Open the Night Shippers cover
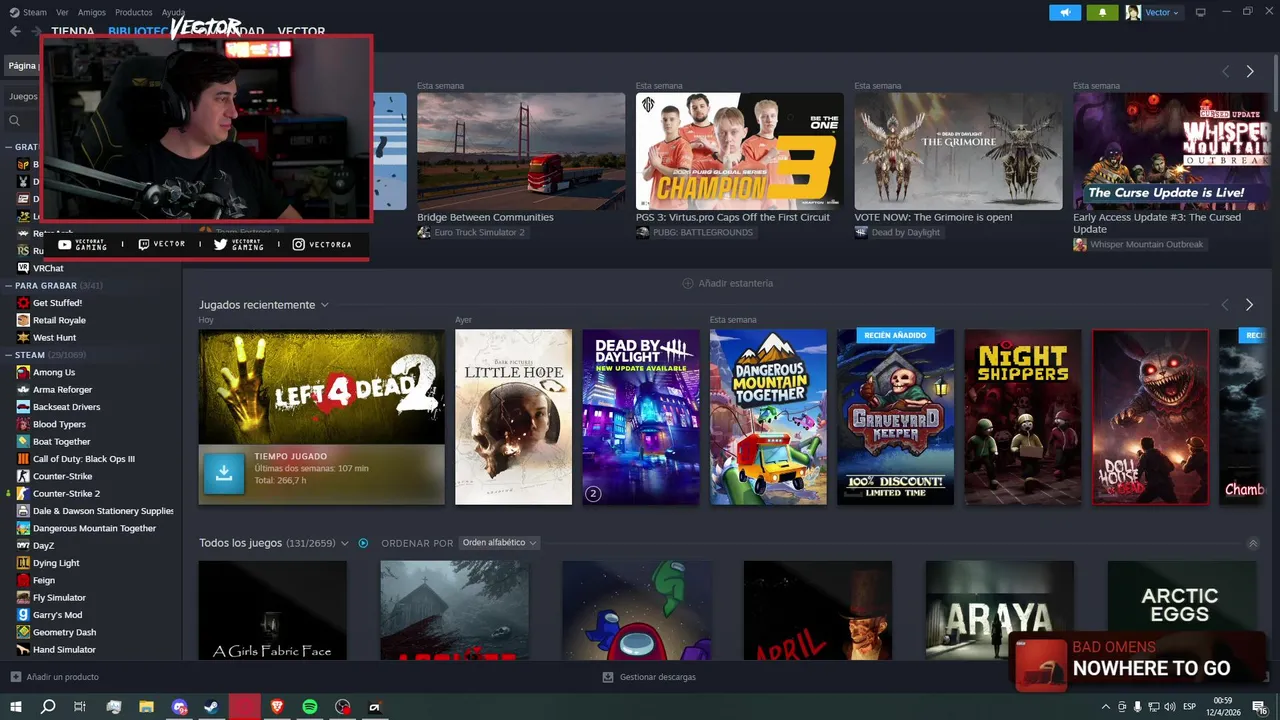 tap(1023, 417)
